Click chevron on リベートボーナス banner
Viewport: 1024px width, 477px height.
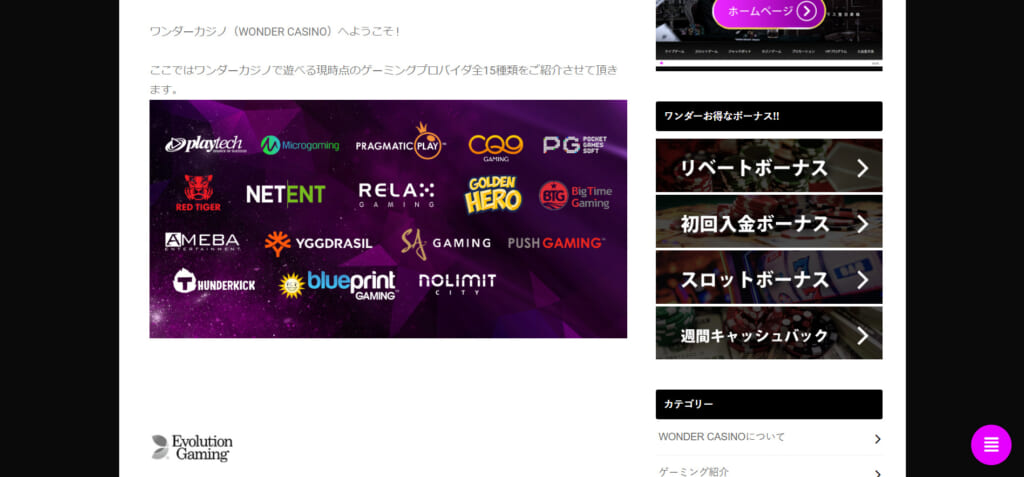coord(863,168)
